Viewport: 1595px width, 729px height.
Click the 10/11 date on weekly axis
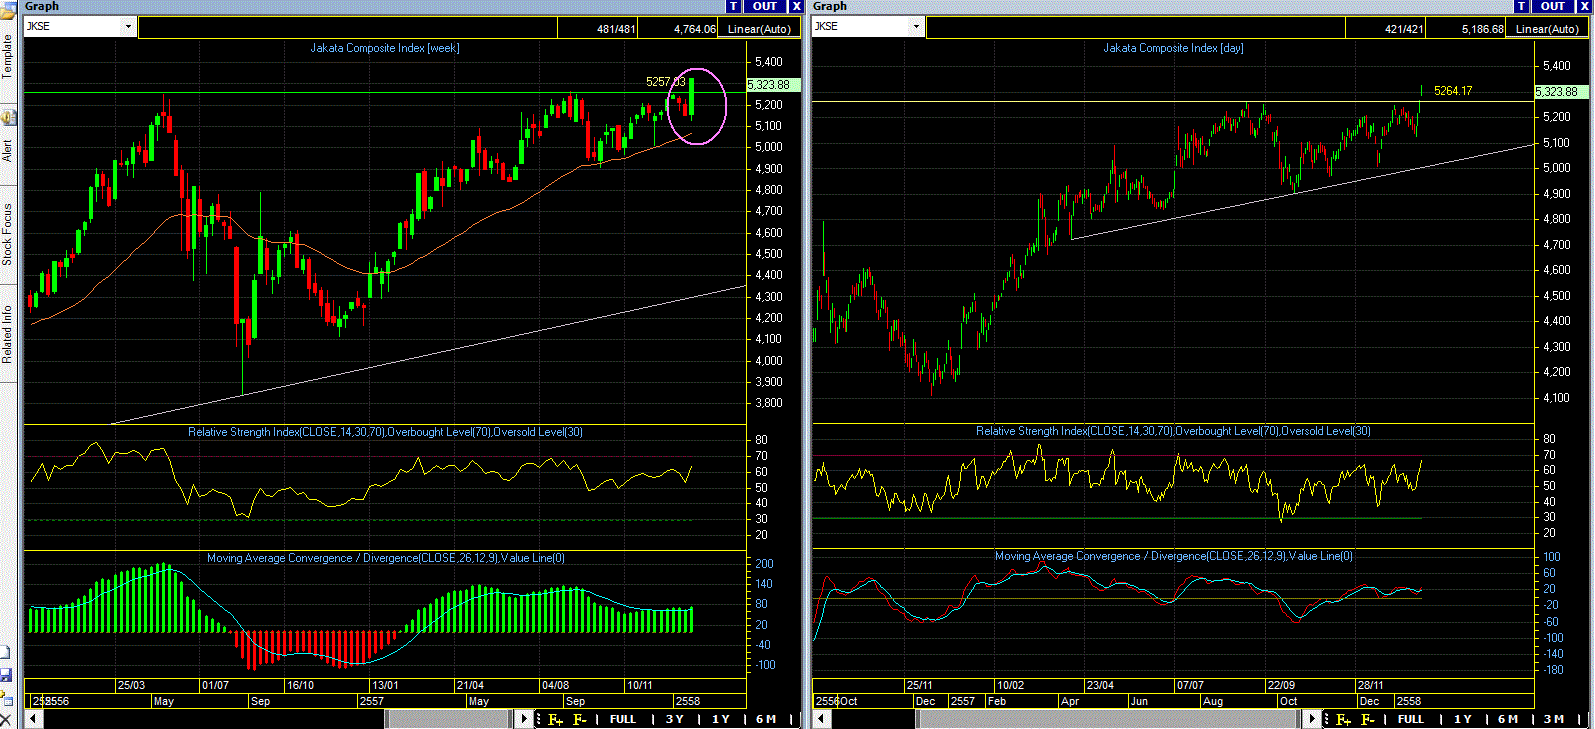click(x=640, y=686)
